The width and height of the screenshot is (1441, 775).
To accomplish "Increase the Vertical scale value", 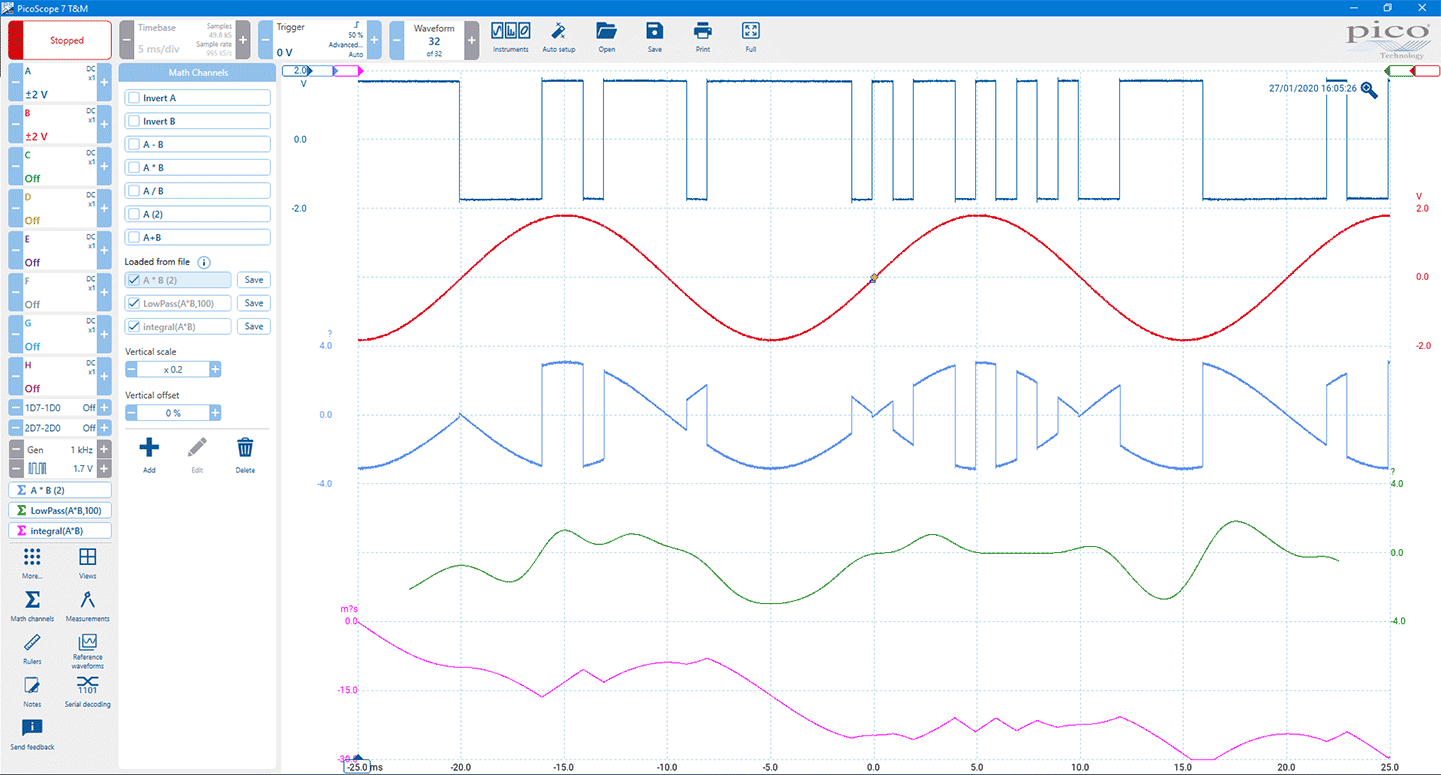I will (x=215, y=370).
